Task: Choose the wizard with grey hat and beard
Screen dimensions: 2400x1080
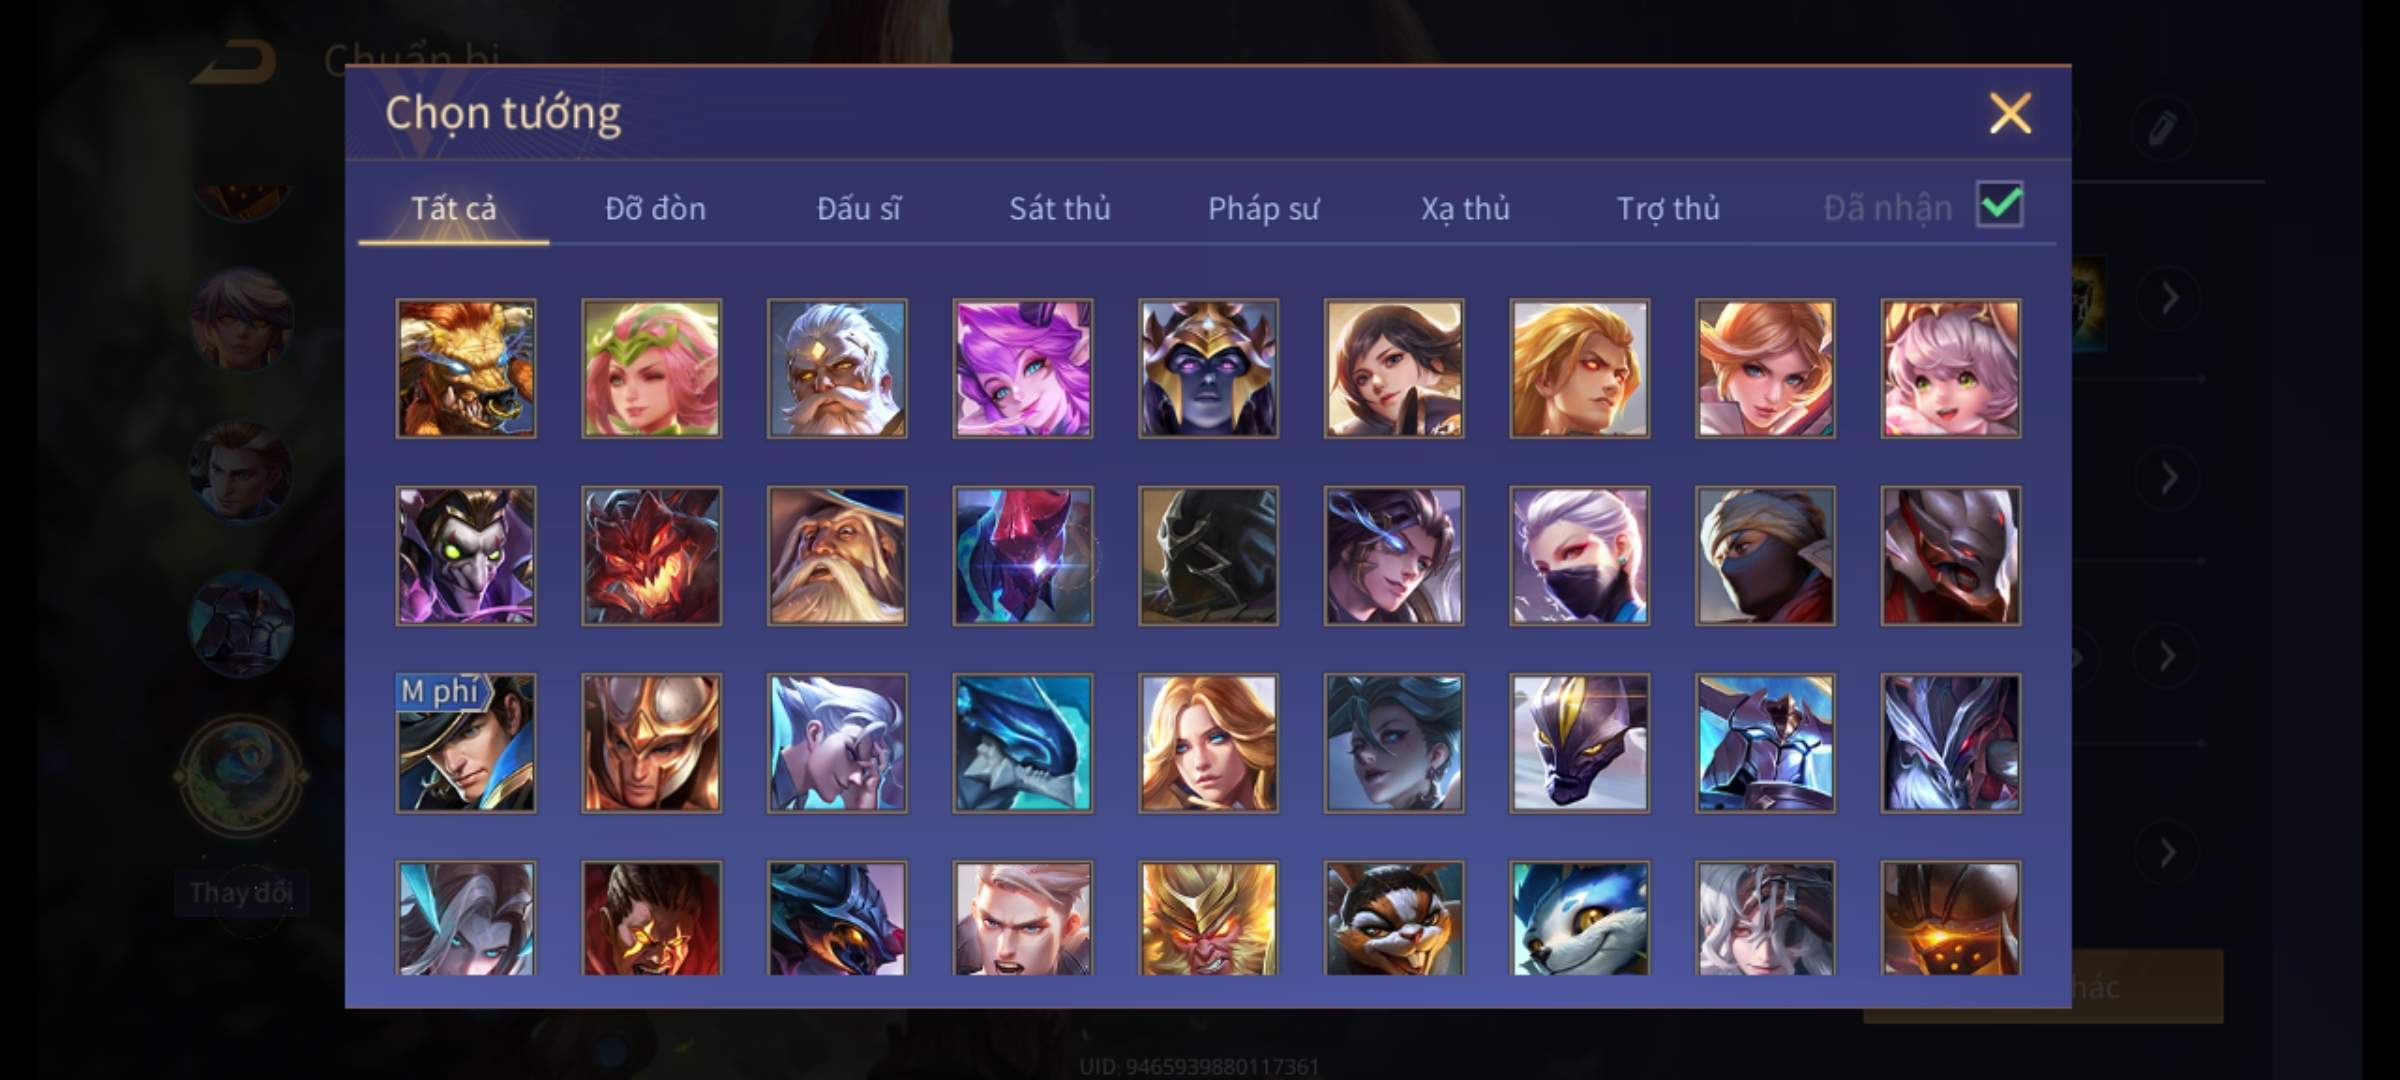Action: point(837,556)
